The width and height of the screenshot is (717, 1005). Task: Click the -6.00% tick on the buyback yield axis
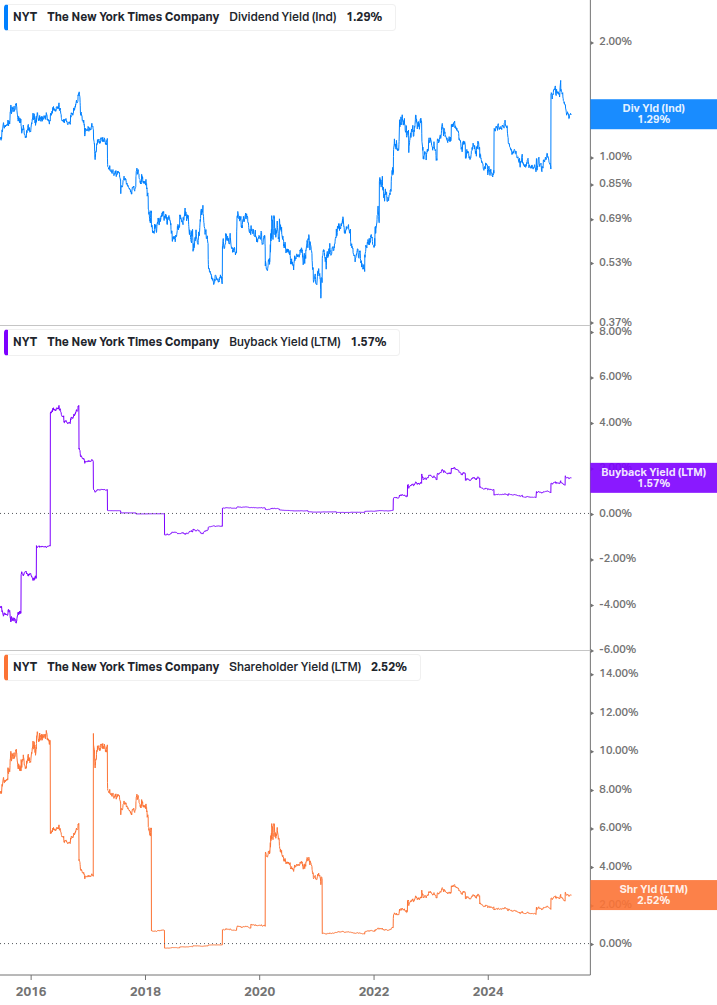point(617,650)
